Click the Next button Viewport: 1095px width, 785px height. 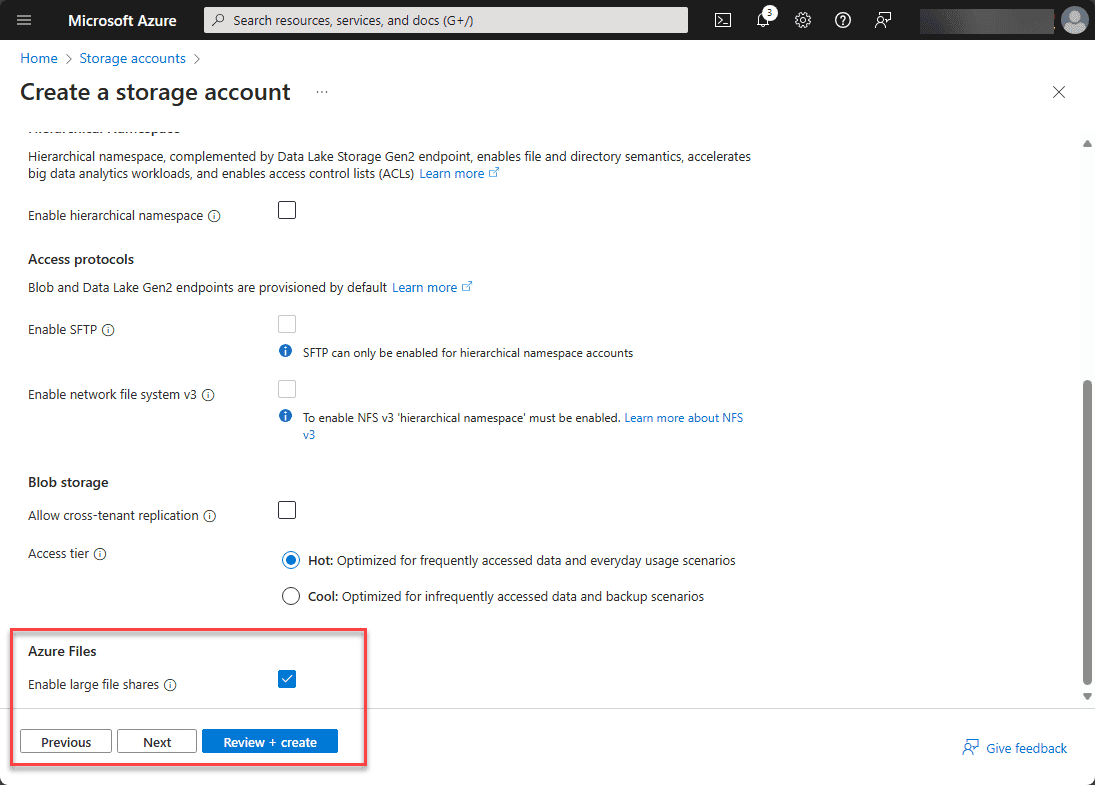tap(157, 742)
